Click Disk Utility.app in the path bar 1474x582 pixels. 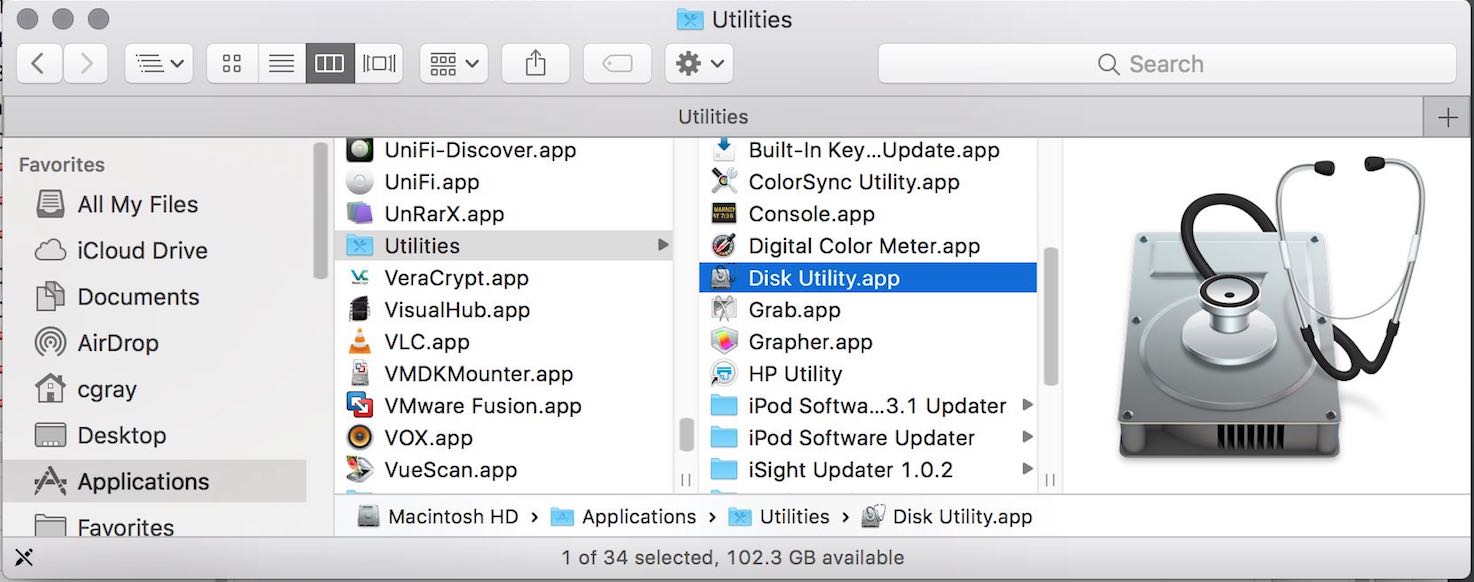(947, 517)
